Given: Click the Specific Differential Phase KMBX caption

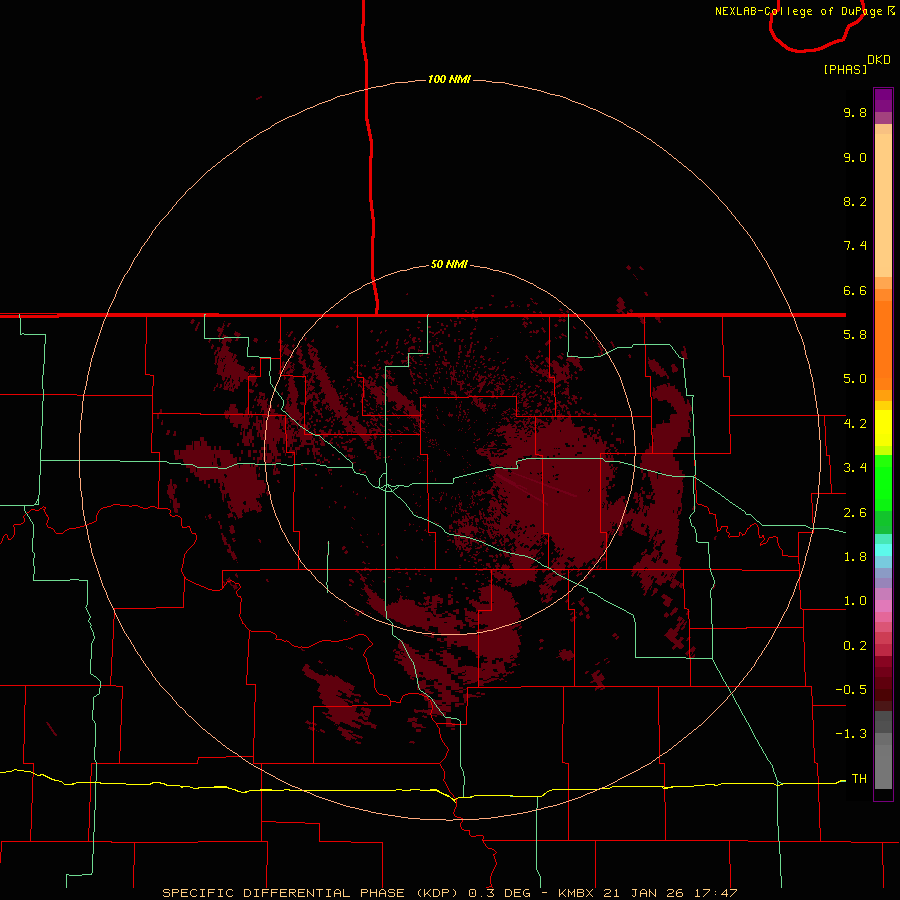Looking at the screenshot, I should 449,893.
